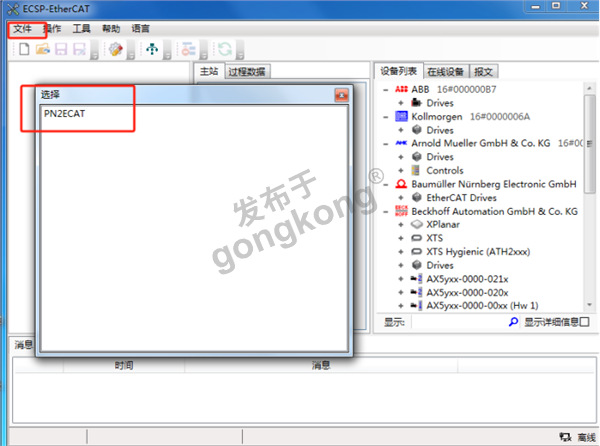Click the green refresh toolbar icon

click(x=225, y=49)
